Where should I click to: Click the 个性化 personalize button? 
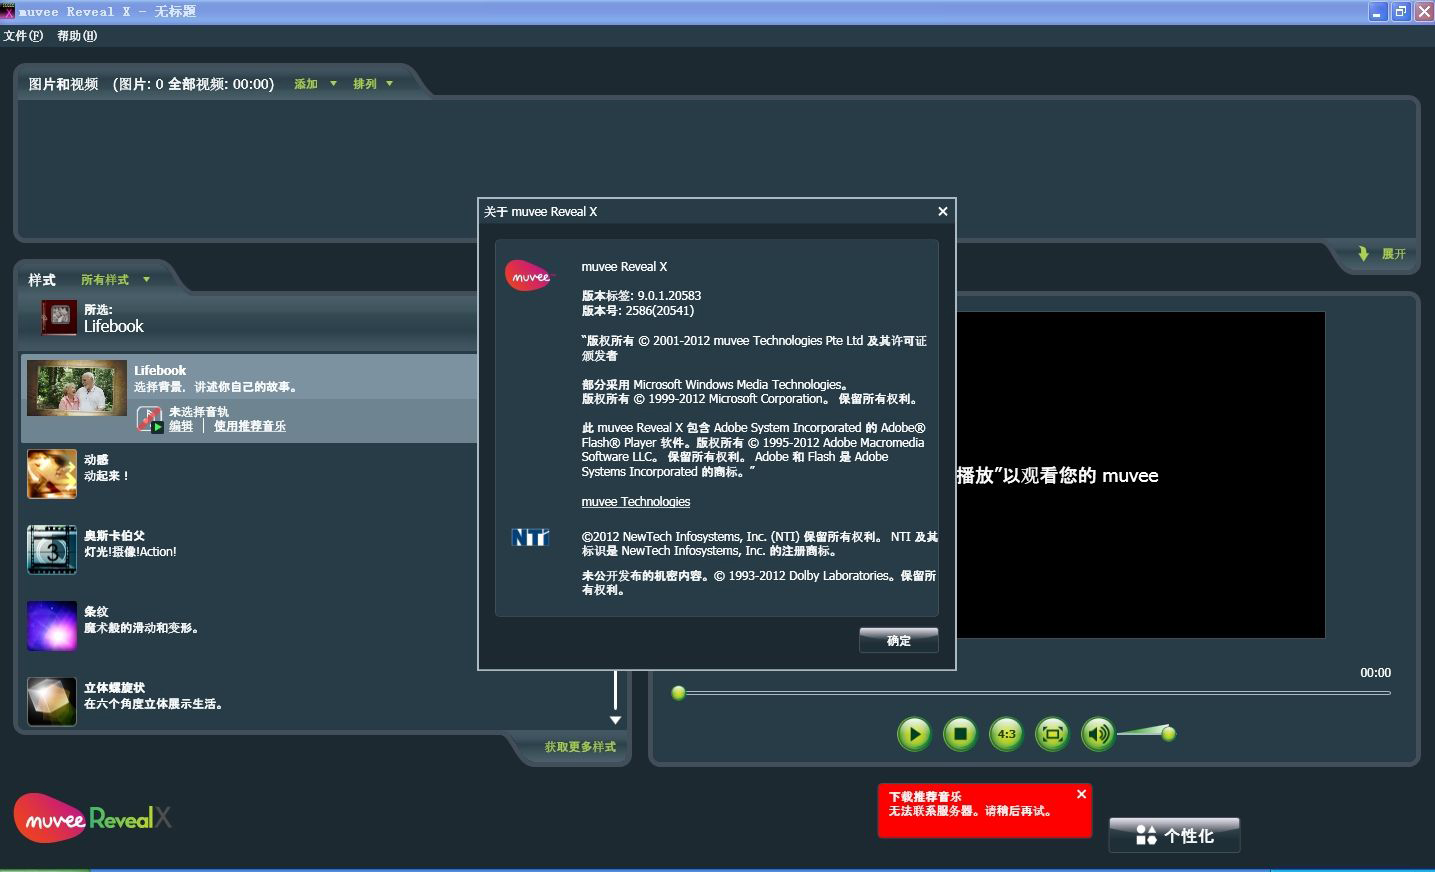pyautogui.click(x=1174, y=835)
